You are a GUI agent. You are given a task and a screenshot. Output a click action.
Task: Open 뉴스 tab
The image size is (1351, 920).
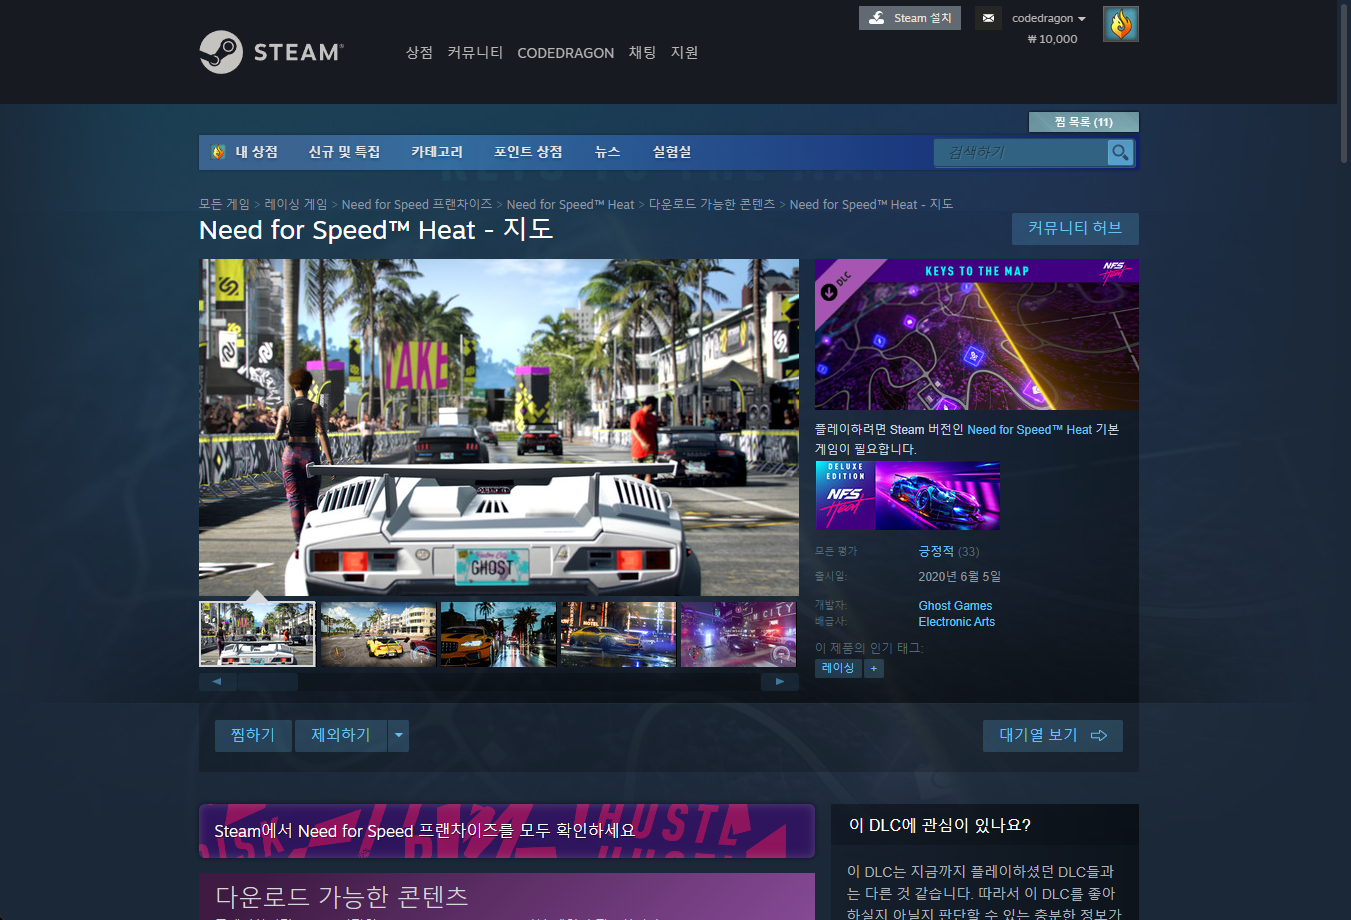tap(607, 152)
